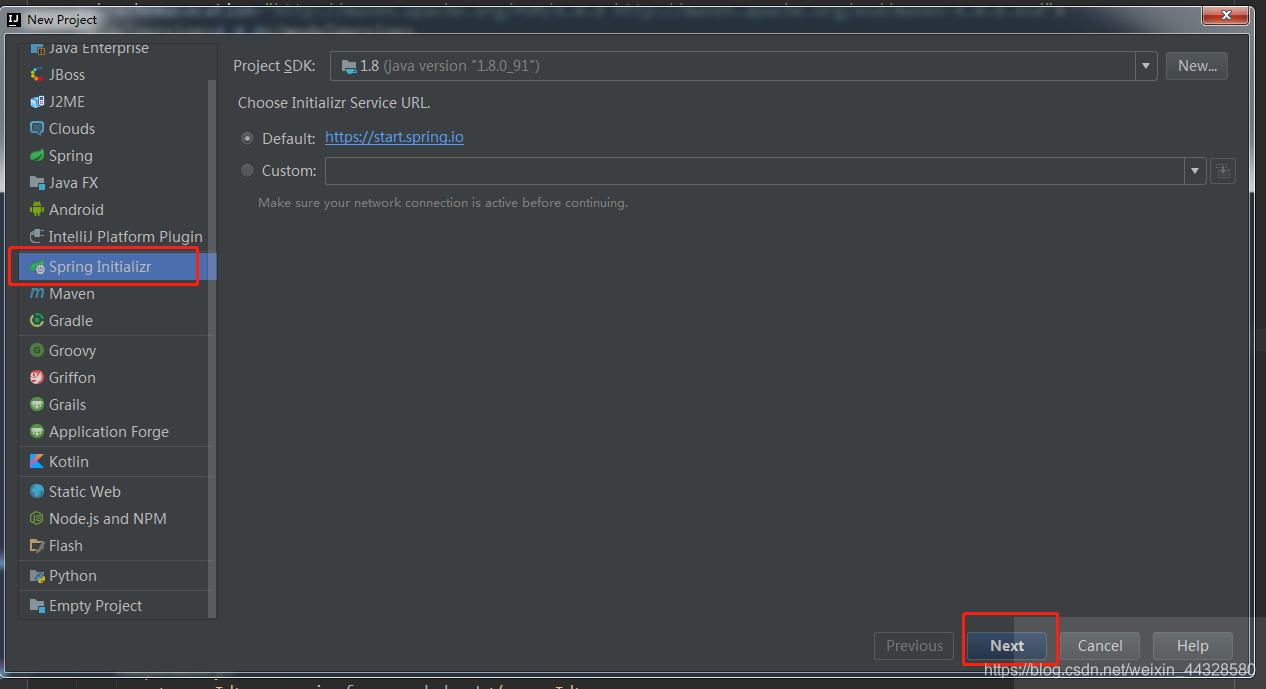This screenshot has width=1266, height=689.
Task: Click the Grails icon
Action: [38, 405]
